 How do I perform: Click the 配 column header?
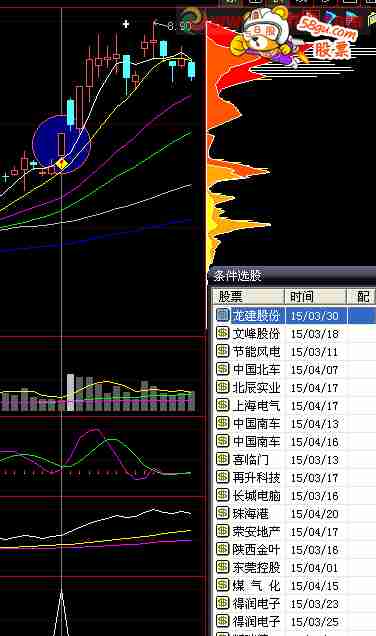coord(361,297)
